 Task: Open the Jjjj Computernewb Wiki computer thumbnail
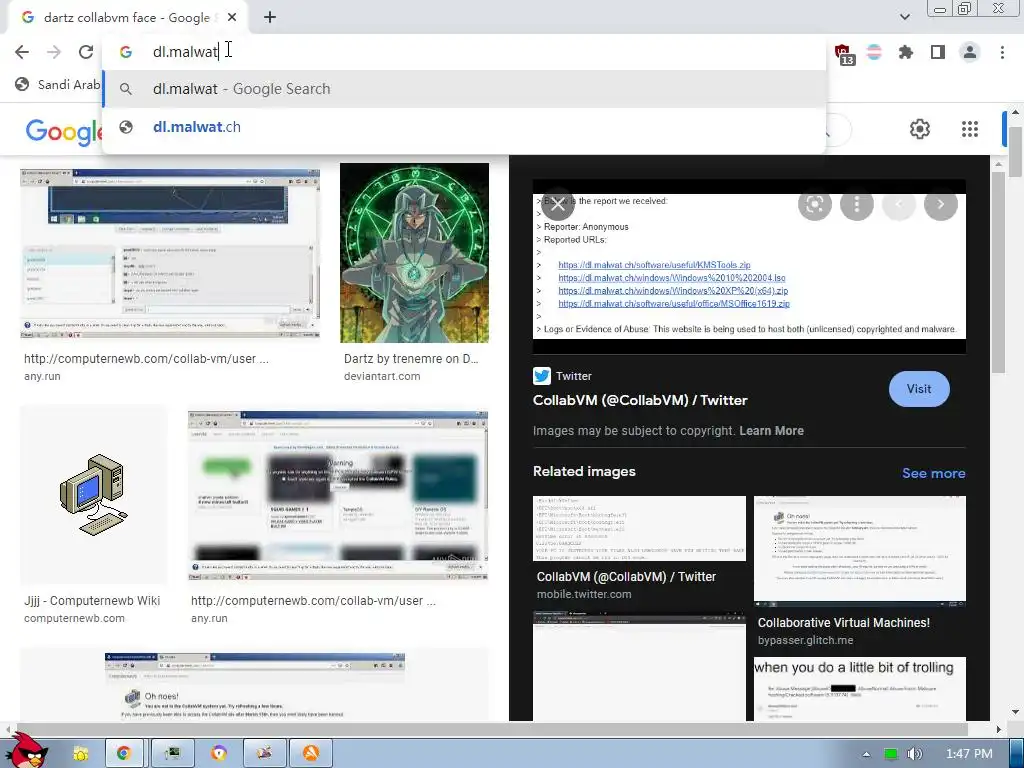click(93, 494)
